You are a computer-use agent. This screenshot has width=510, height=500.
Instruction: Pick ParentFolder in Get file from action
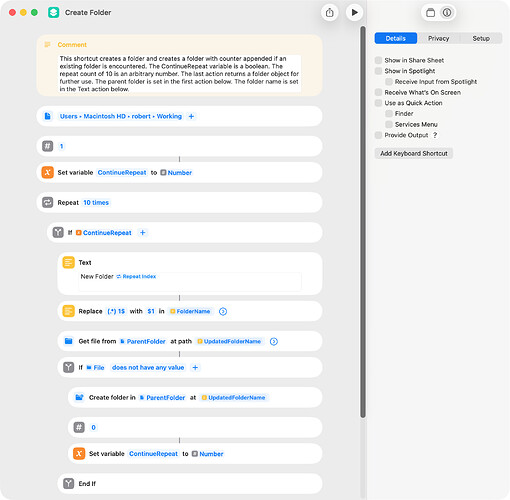click(x=143, y=341)
